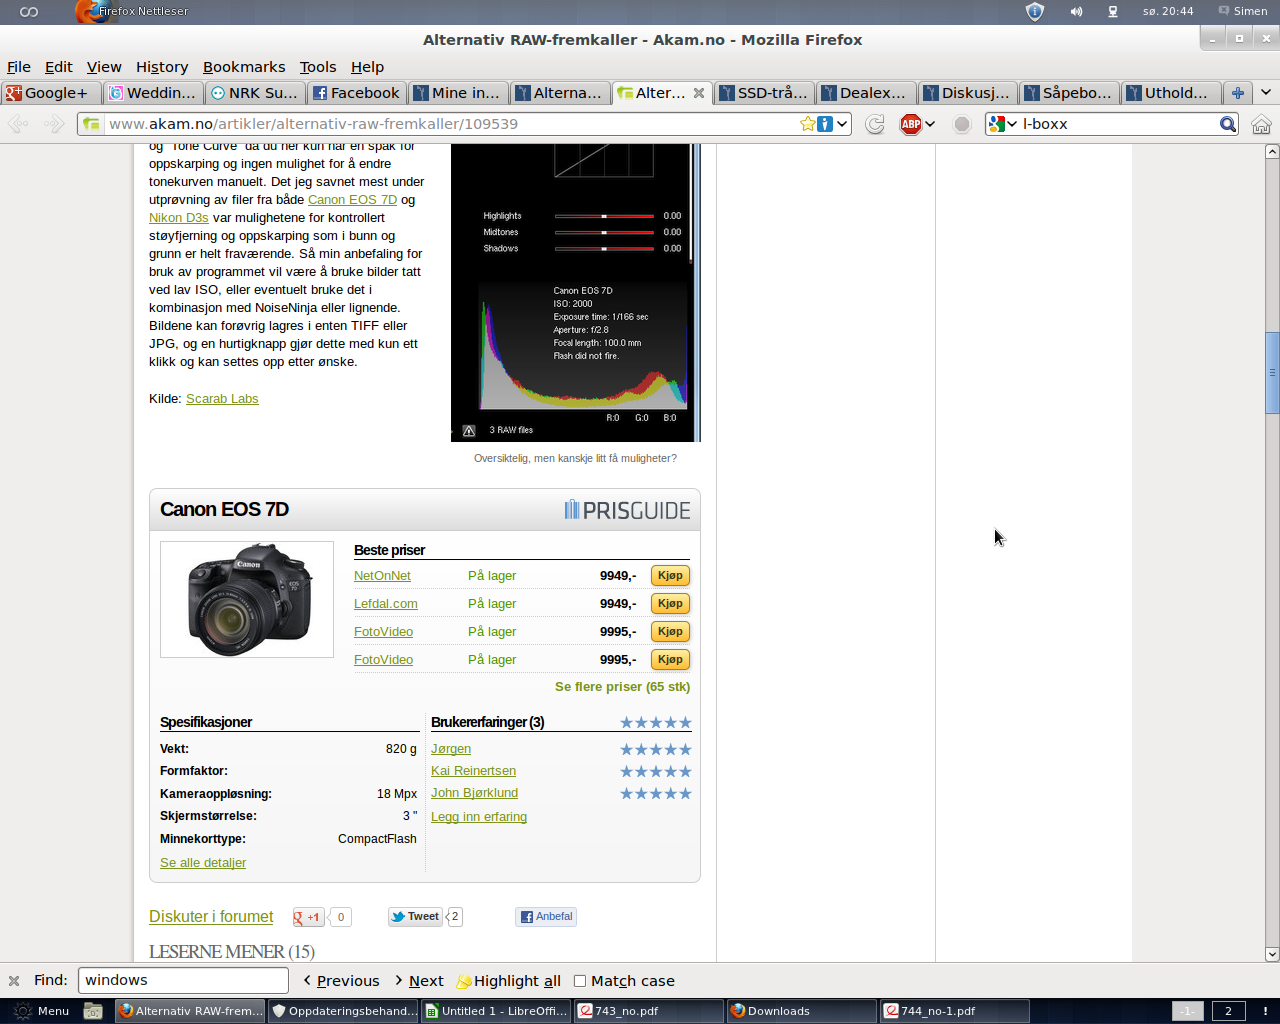Click the warning triangle in RAW screenshot

point(469,431)
